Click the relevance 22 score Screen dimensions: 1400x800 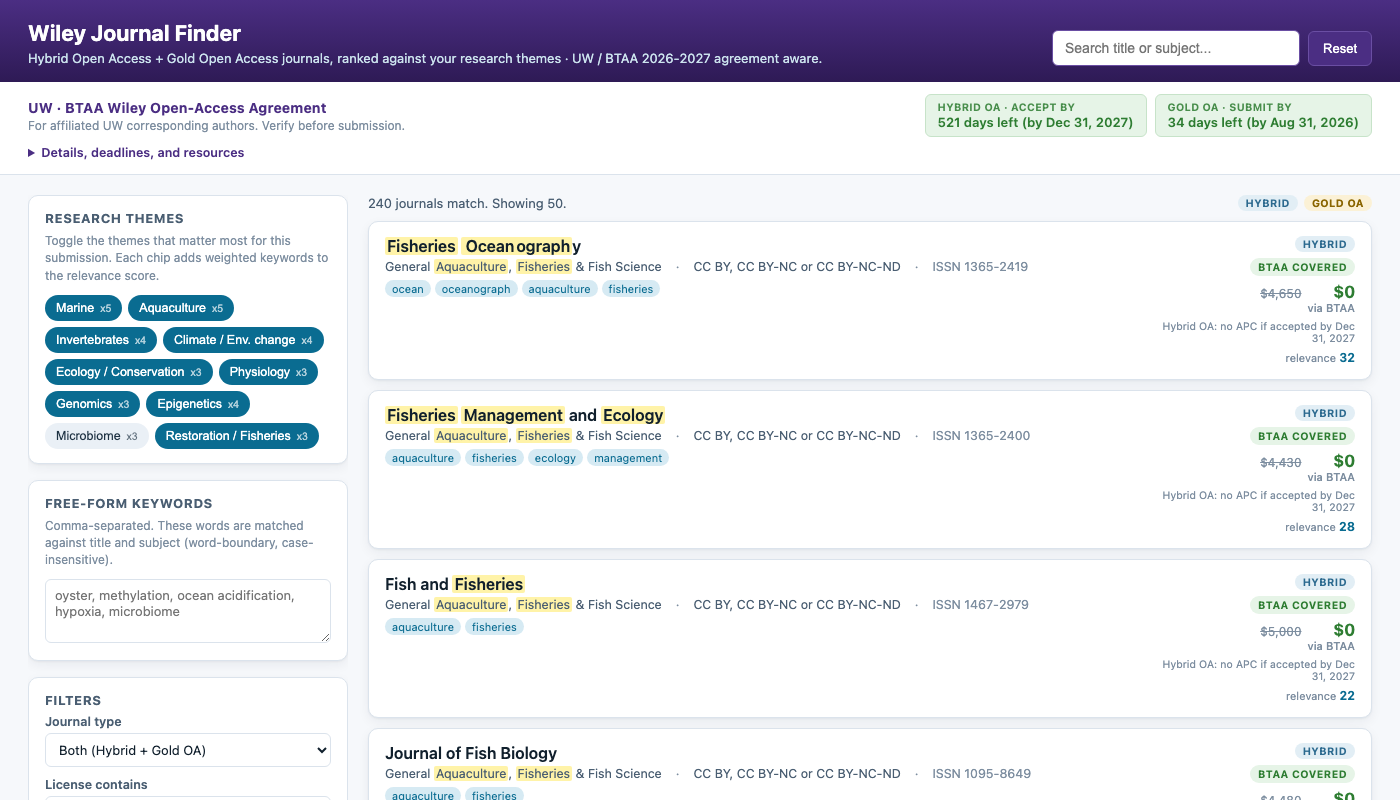[x=1320, y=696]
